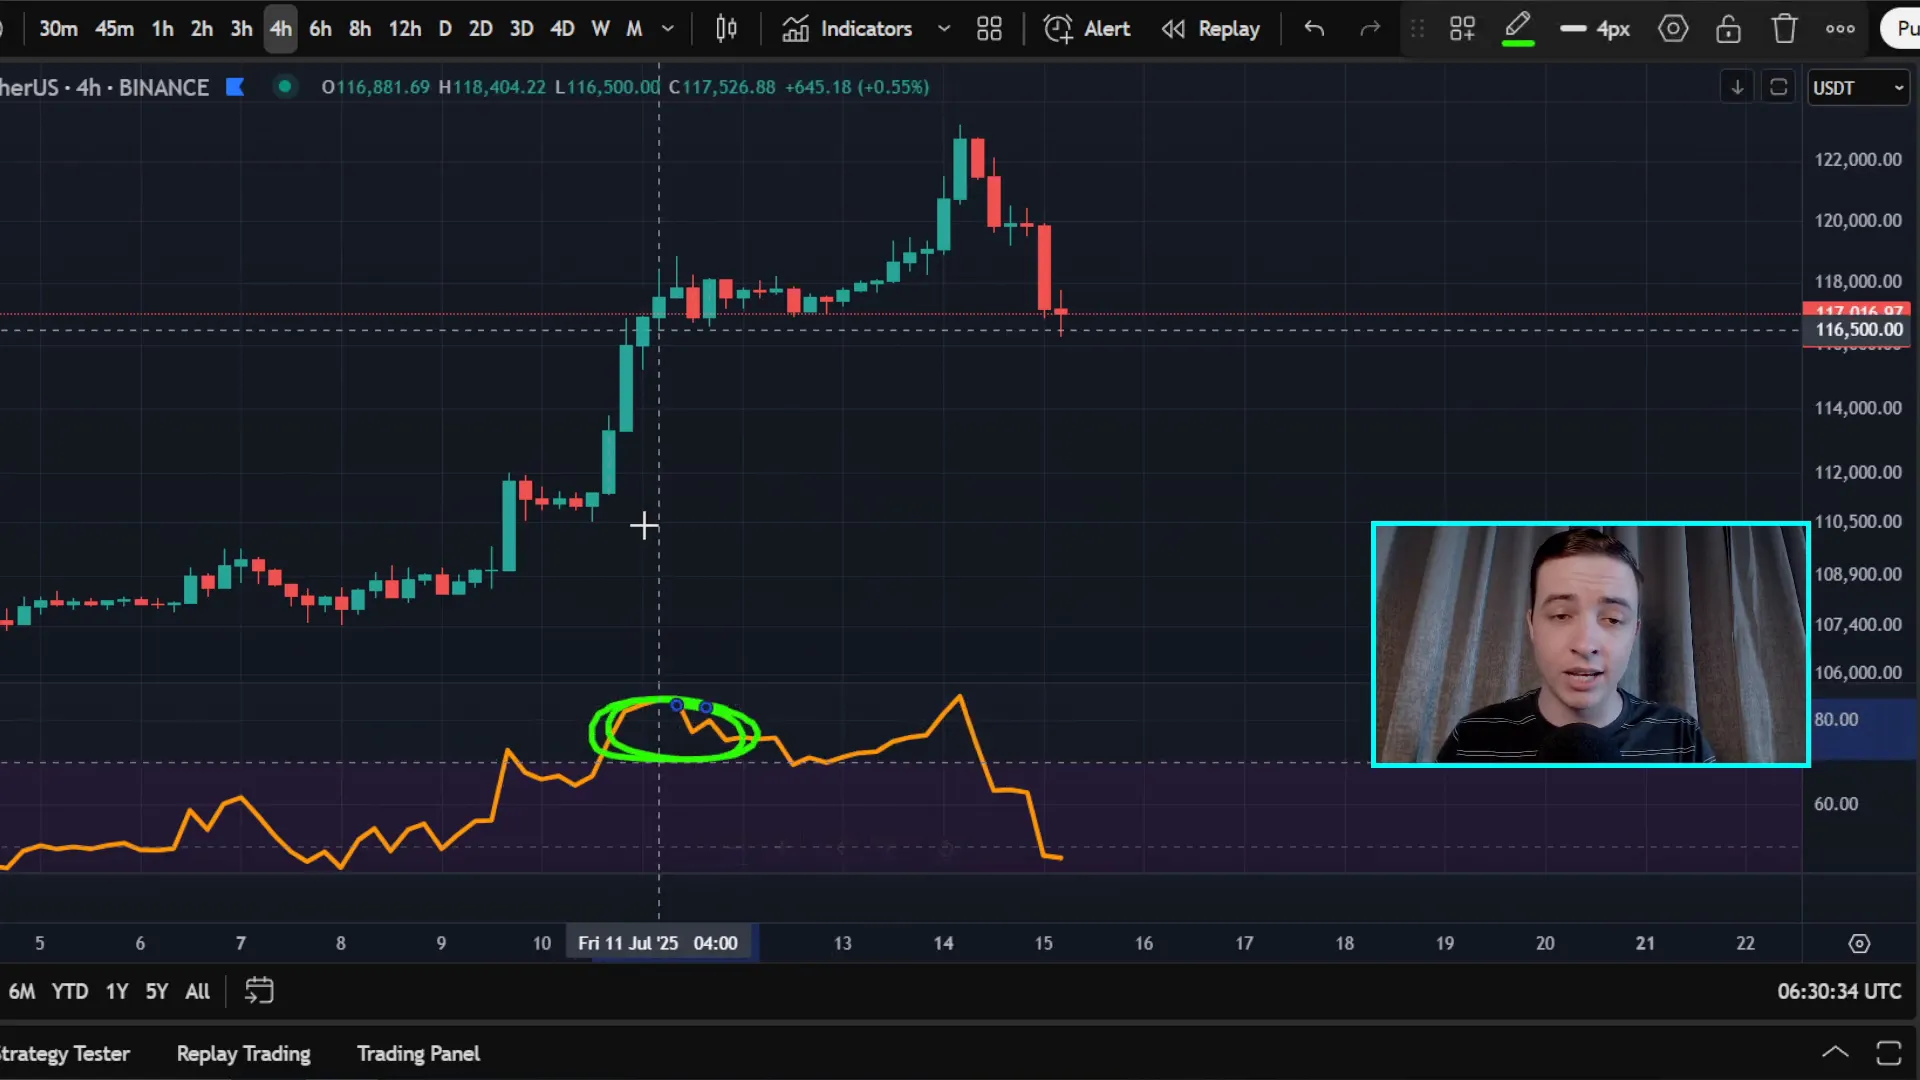
Task: Change the drawing line color pencil
Action: [1518, 29]
